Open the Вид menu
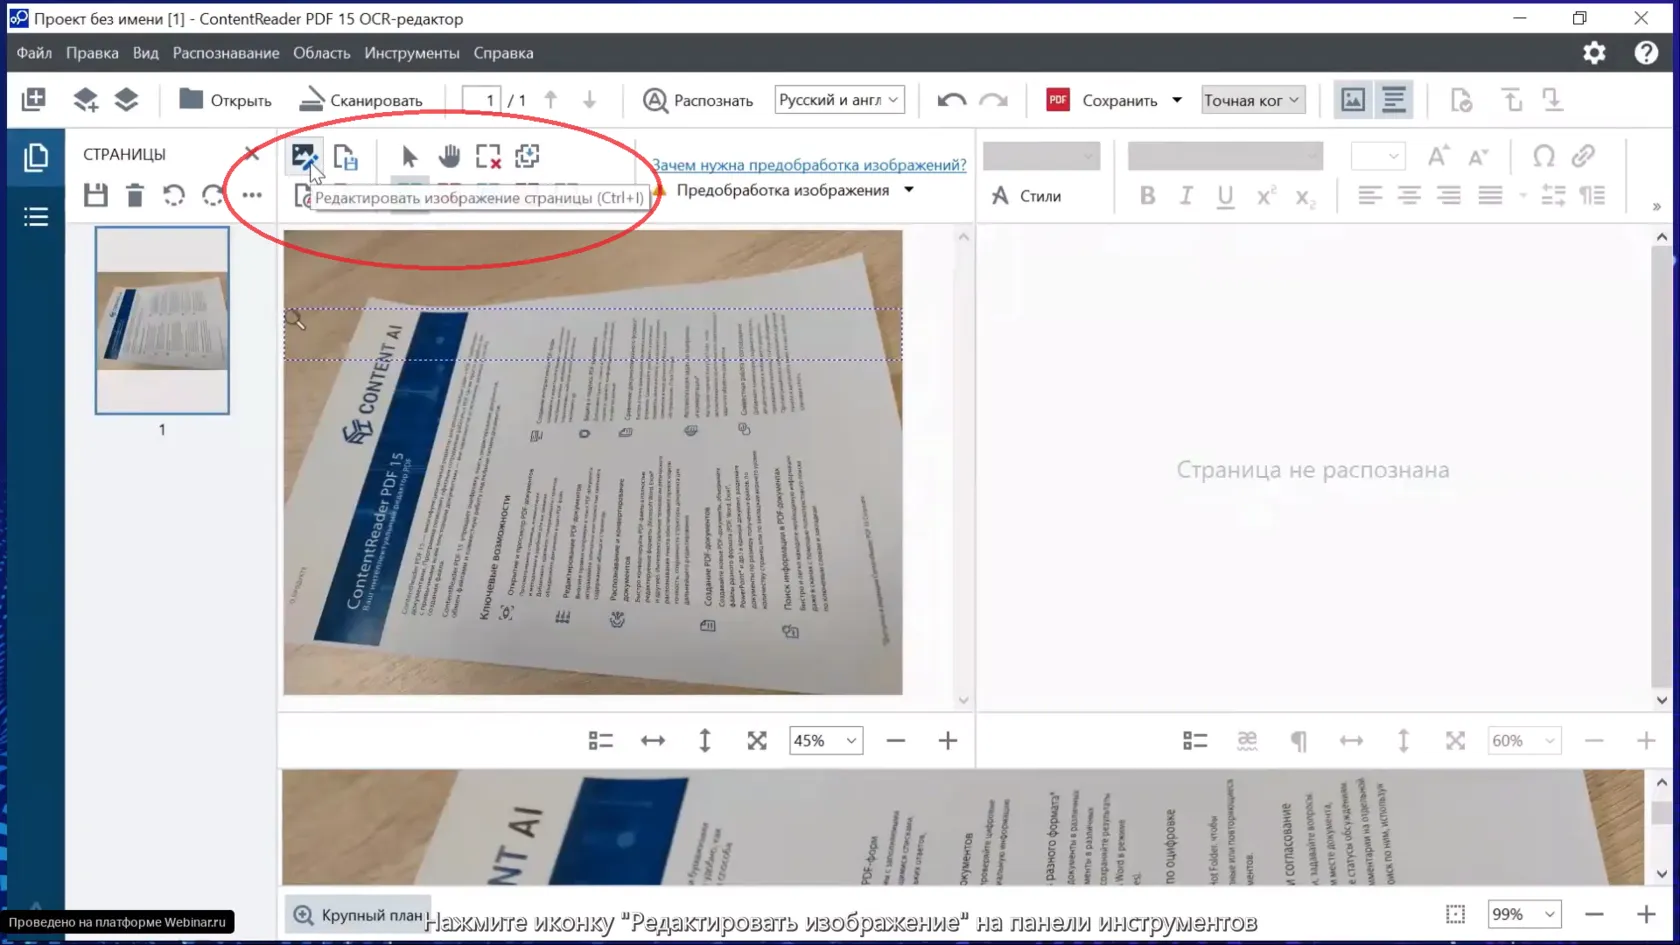The height and width of the screenshot is (945, 1680). tap(146, 53)
